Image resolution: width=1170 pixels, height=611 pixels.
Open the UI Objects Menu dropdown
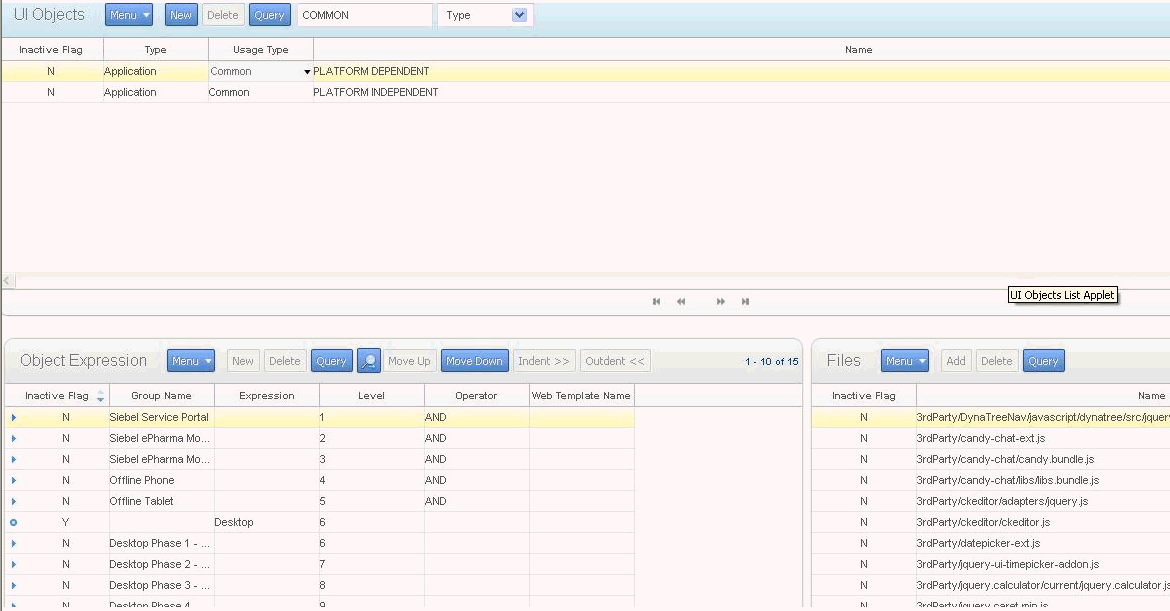pos(129,15)
